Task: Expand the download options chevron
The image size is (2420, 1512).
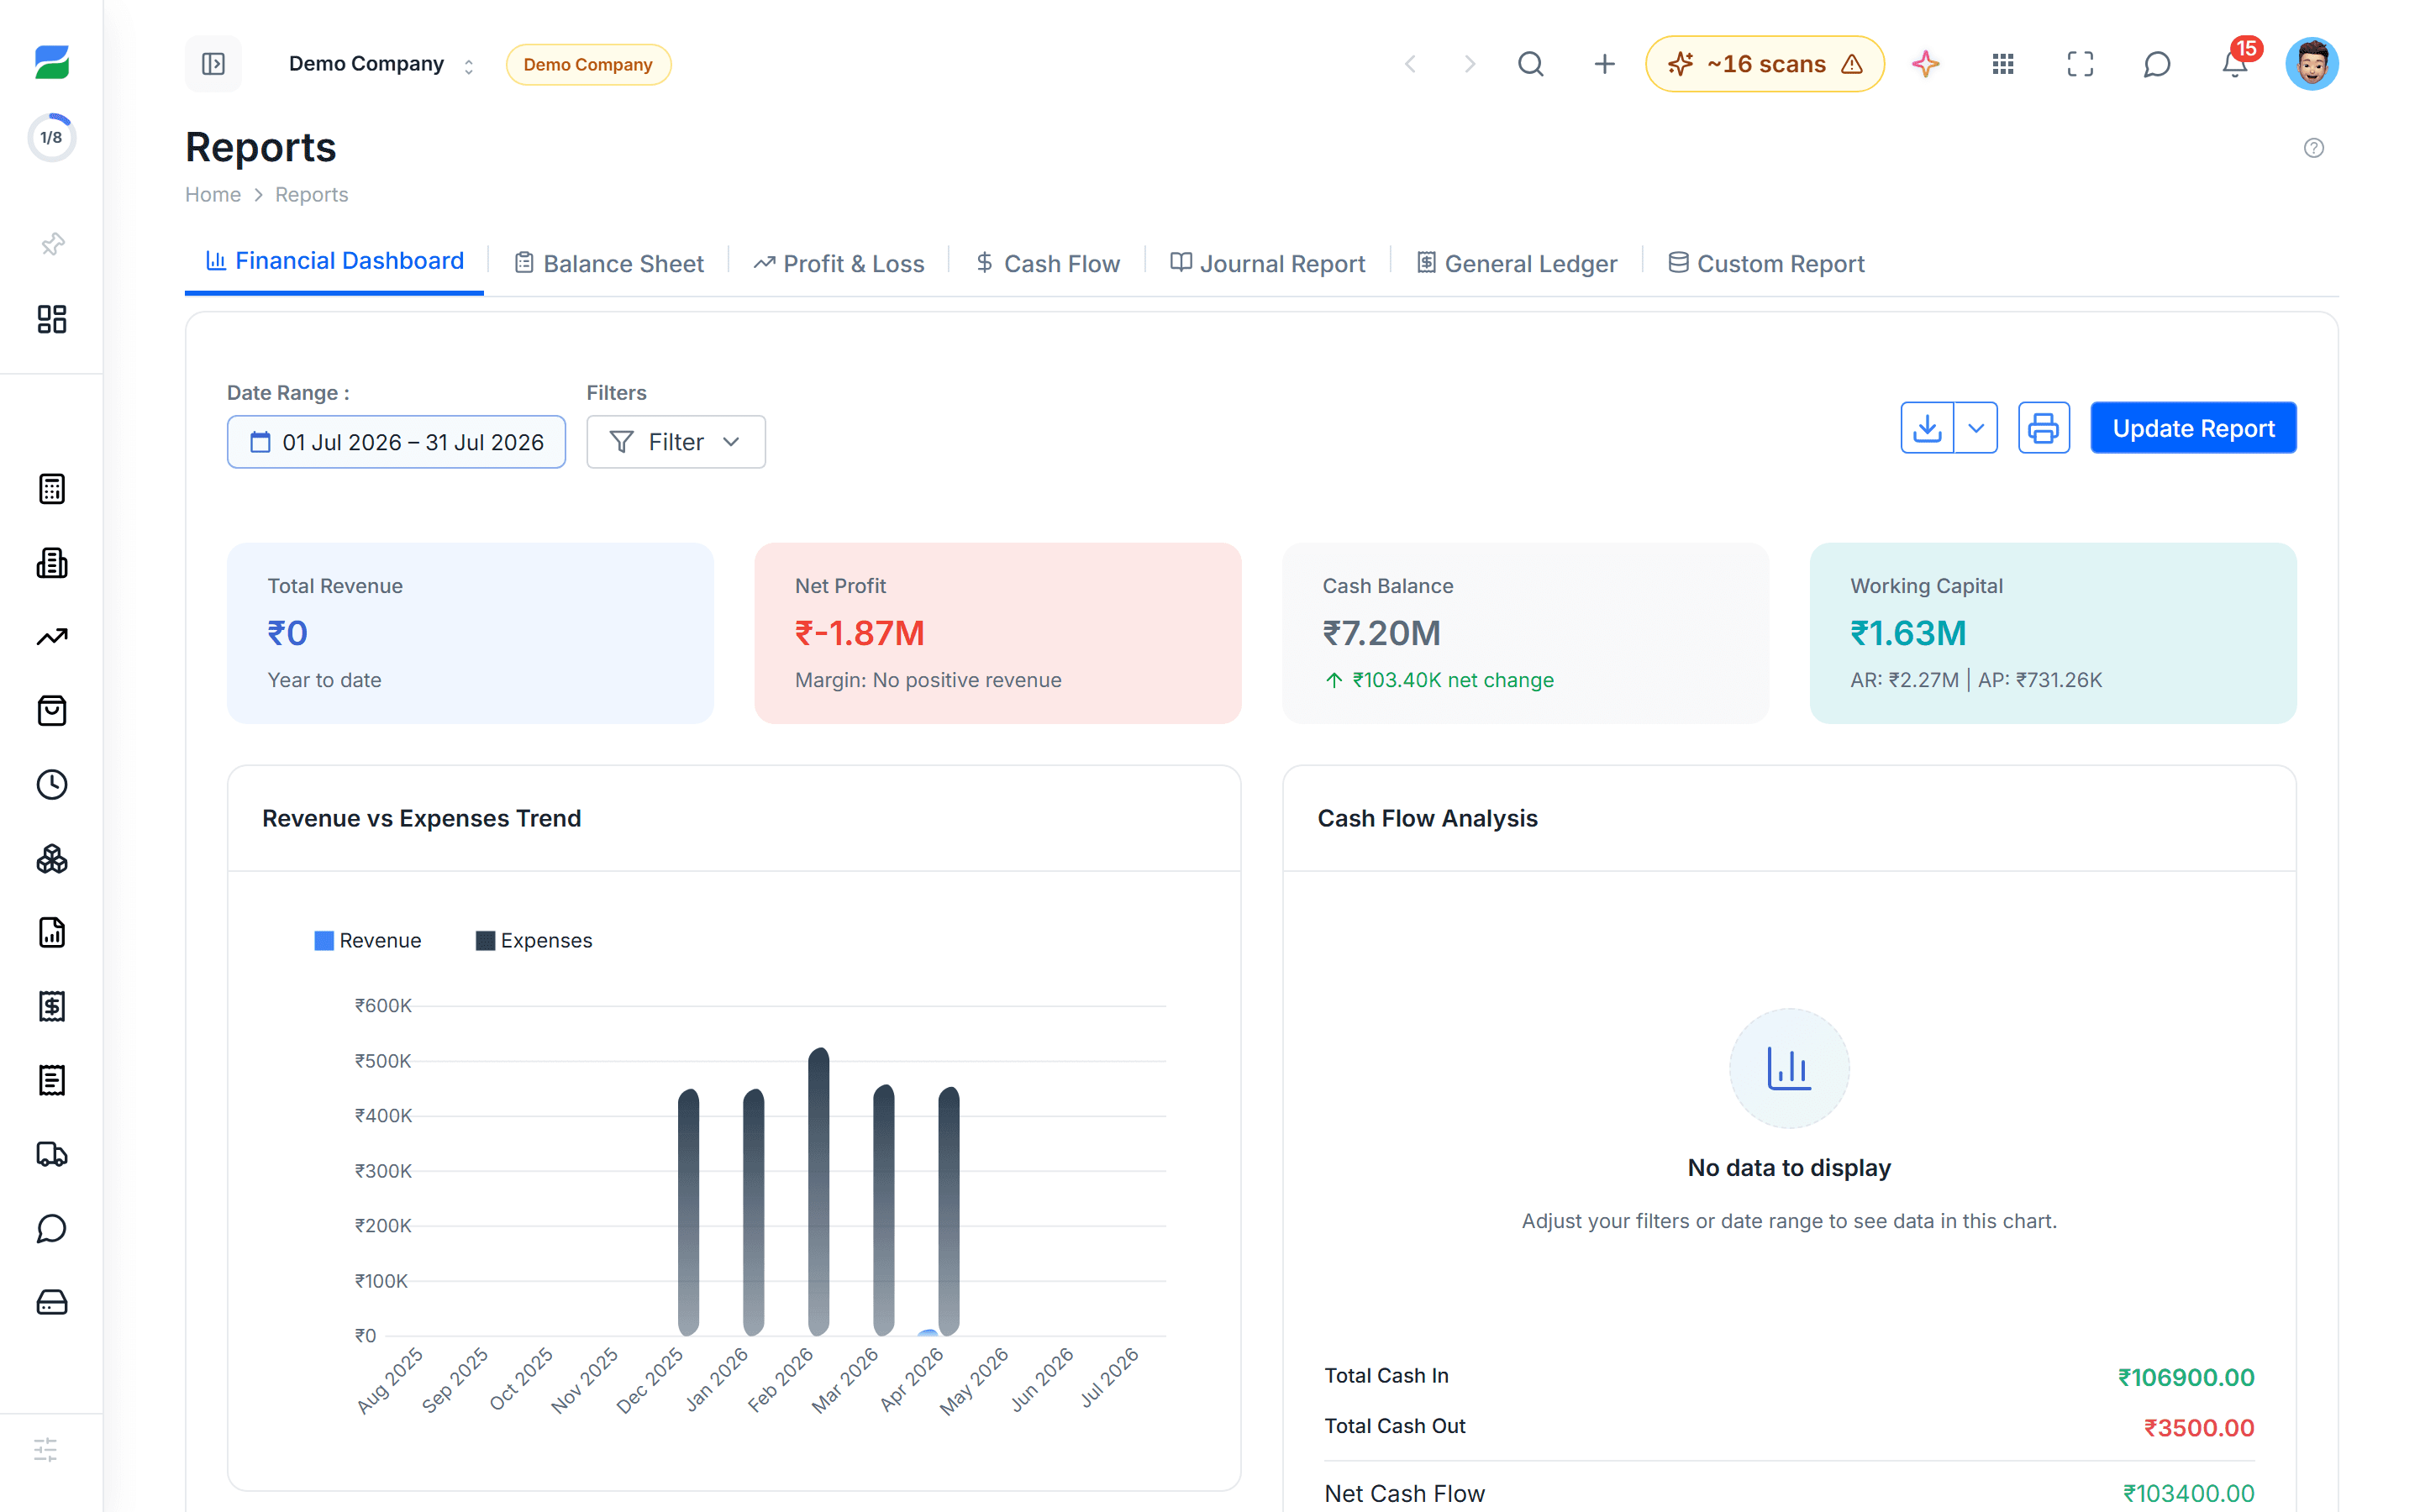Action: (1976, 428)
